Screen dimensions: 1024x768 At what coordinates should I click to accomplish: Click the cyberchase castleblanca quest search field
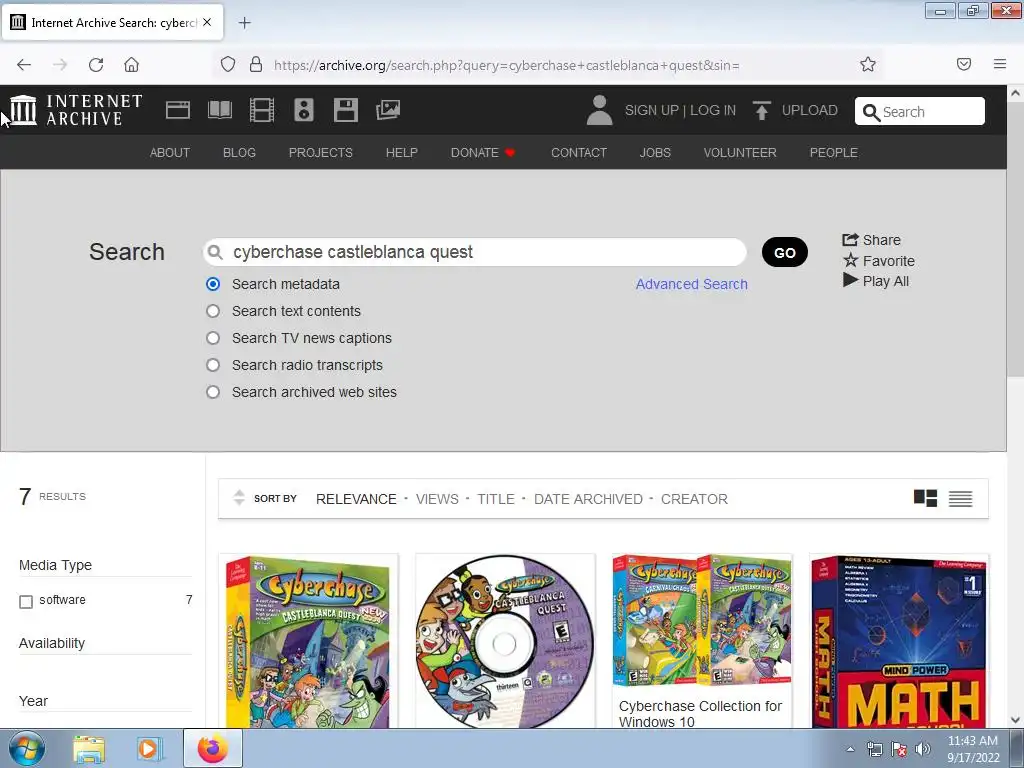(475, 252)
